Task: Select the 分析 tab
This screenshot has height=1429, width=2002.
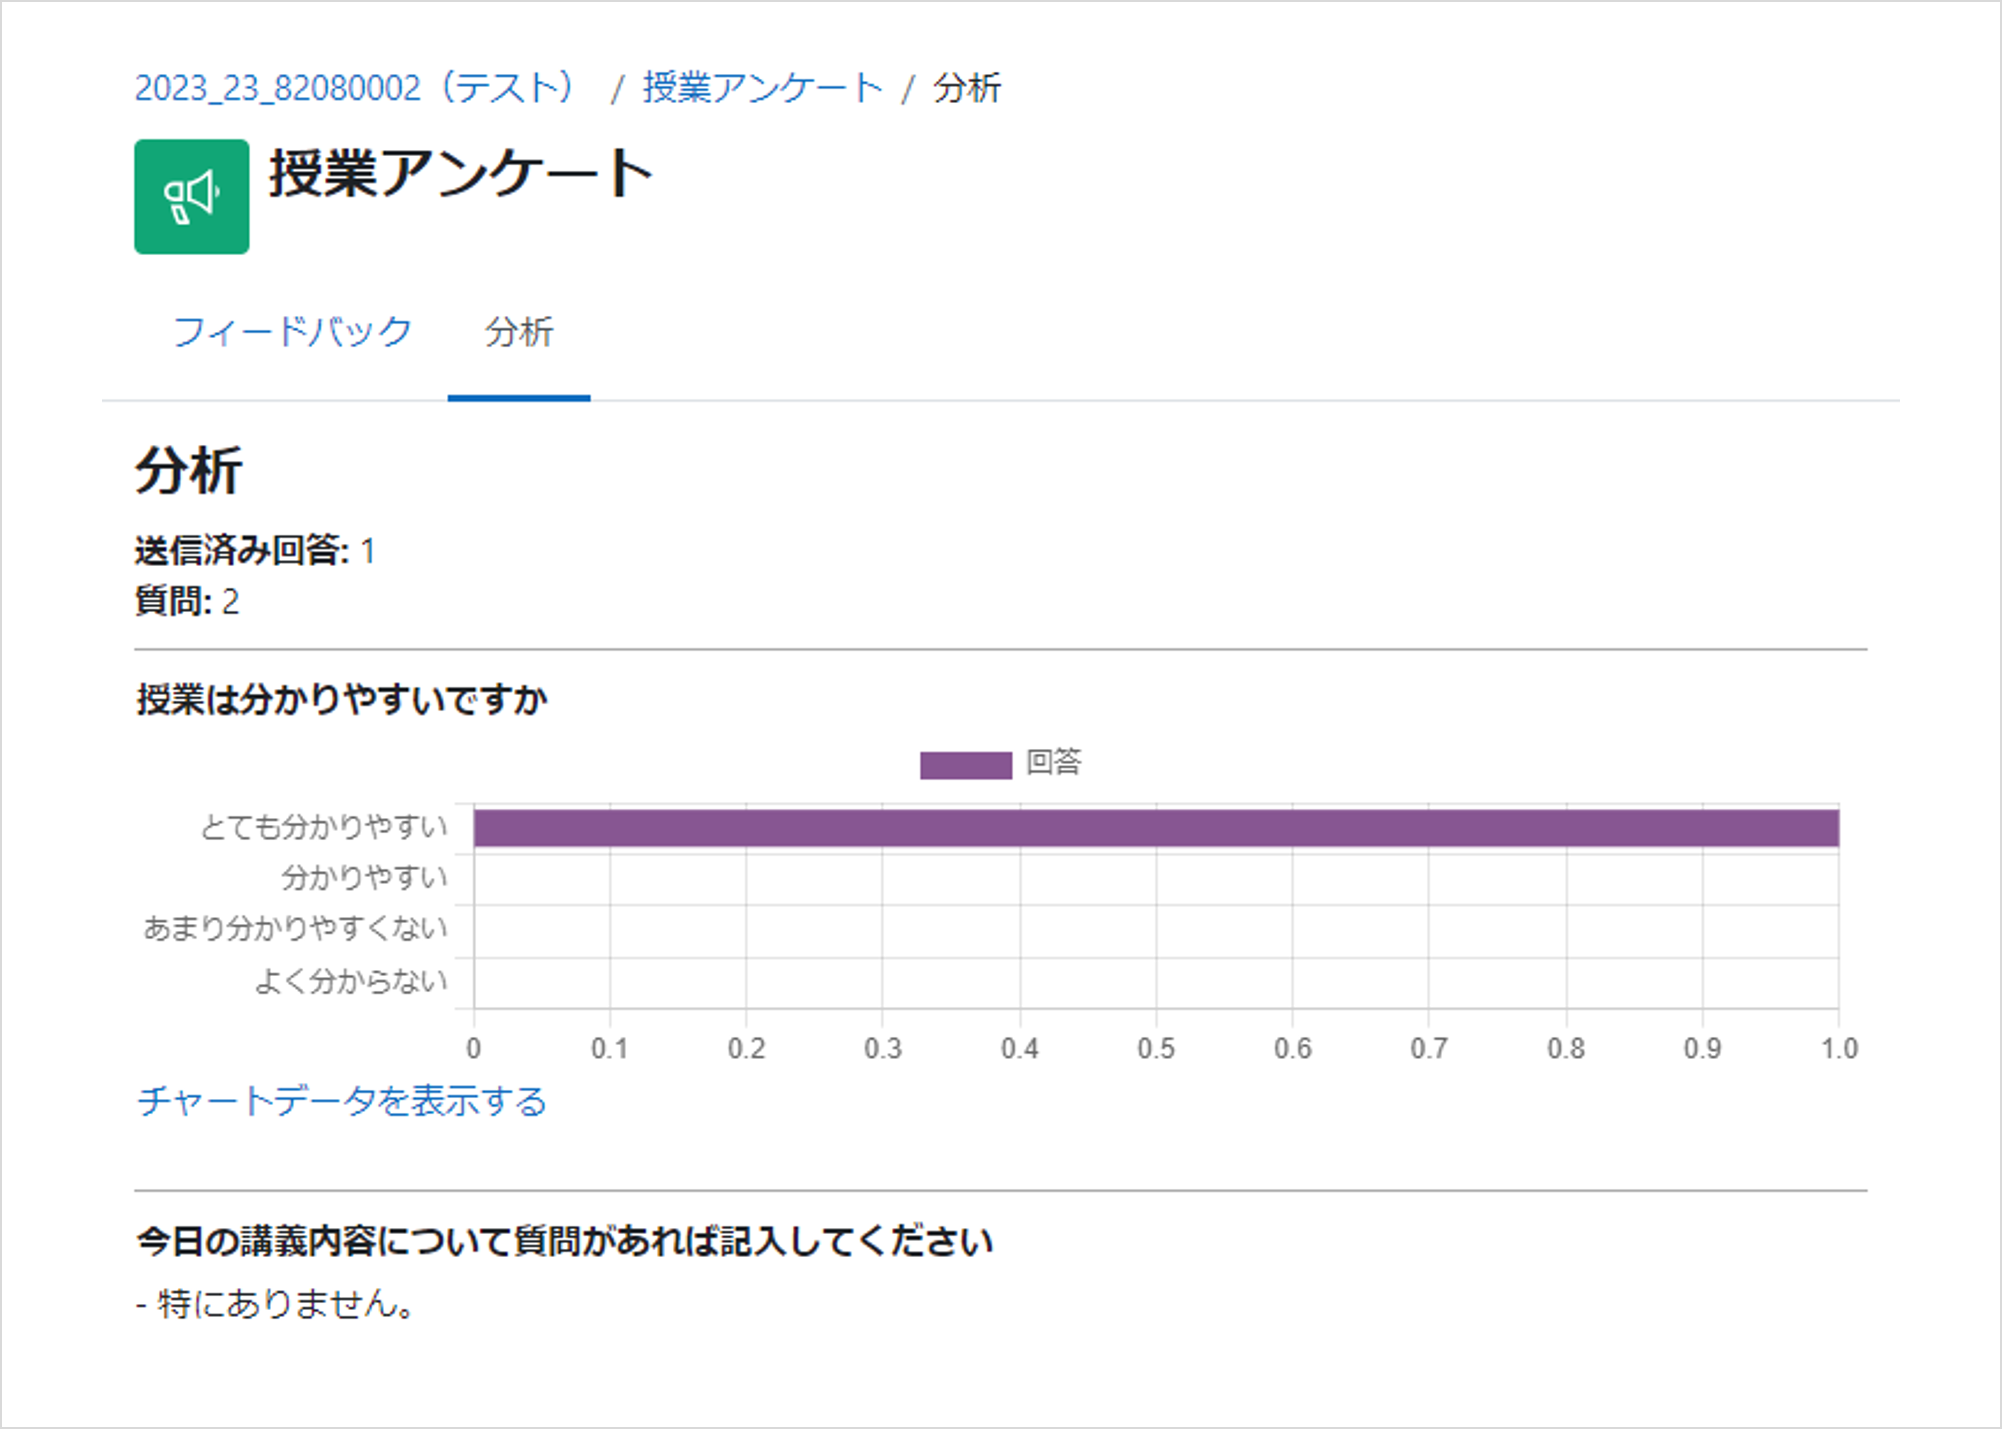Action: click(x=519, y=331)
